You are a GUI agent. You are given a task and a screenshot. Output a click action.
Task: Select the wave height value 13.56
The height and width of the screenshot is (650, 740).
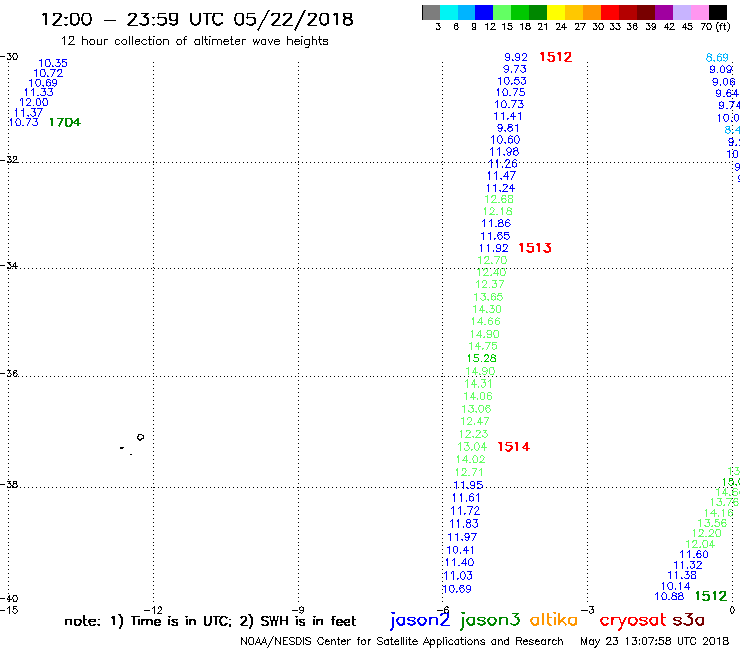click(x=712, y=523)
